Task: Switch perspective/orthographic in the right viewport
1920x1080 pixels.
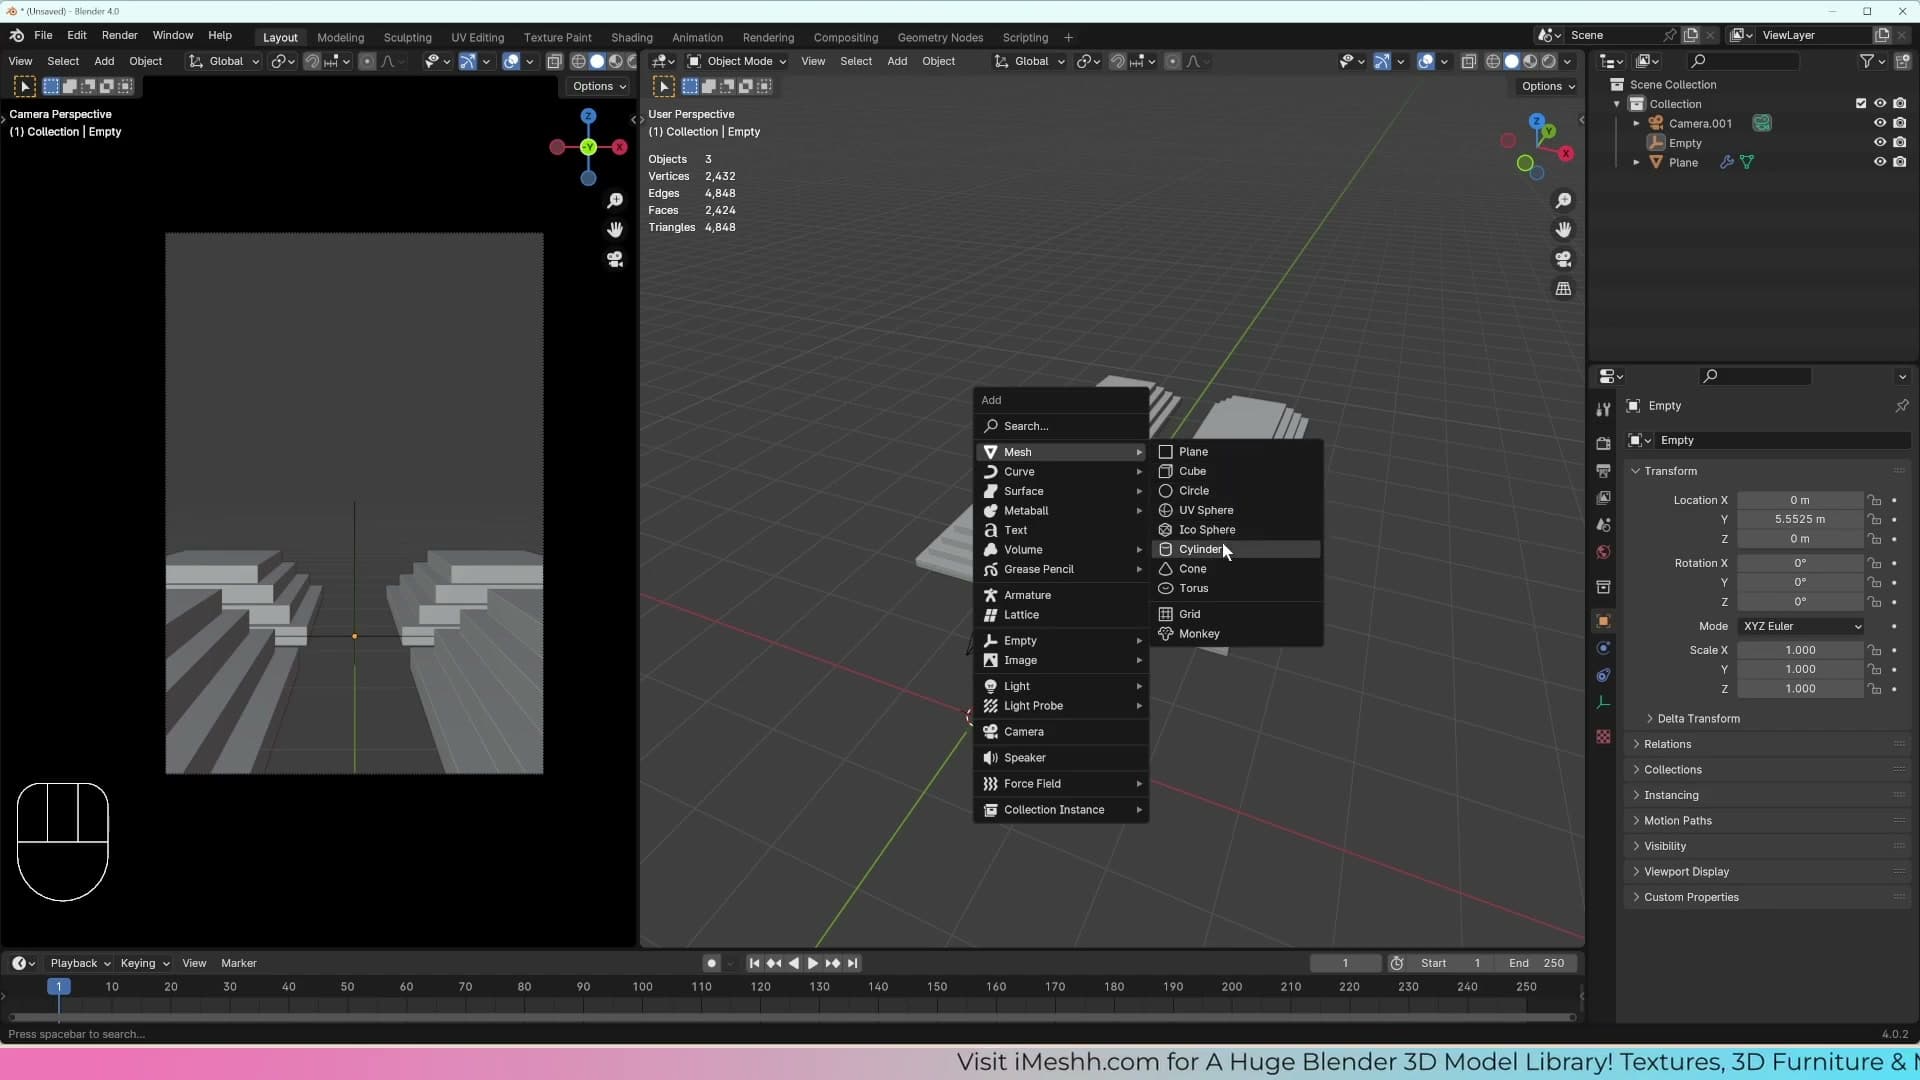Action: tap(1564, 289)
